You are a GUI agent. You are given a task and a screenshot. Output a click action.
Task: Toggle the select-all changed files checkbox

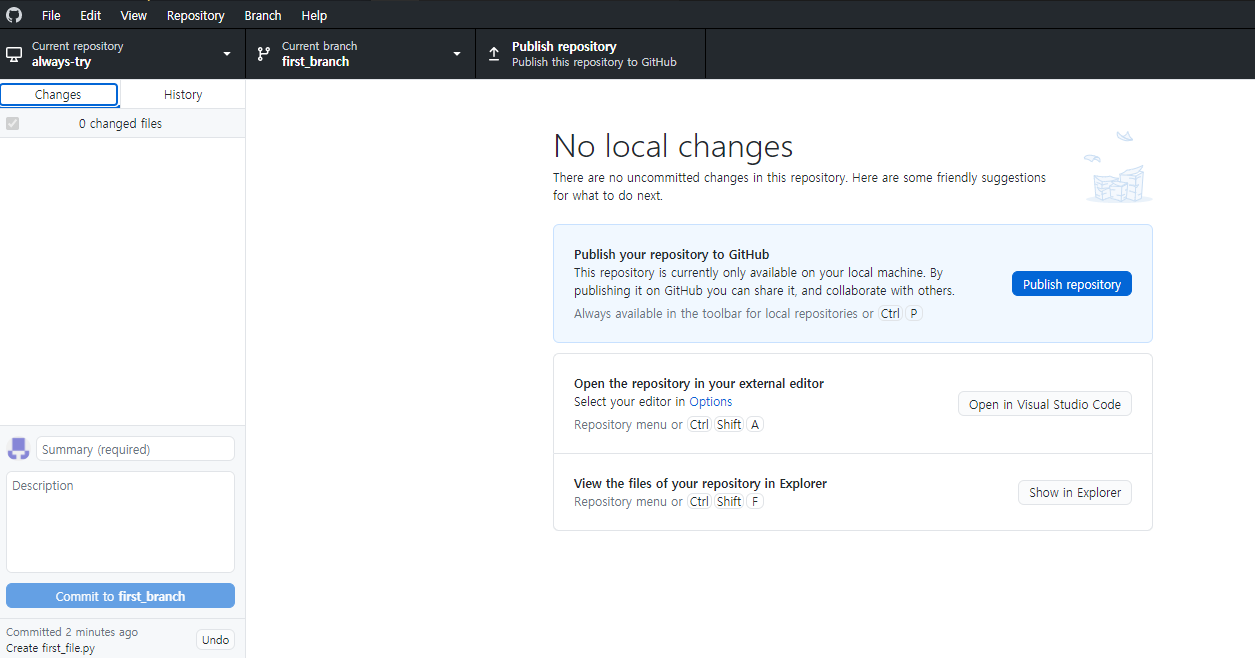tap(13, 124)
